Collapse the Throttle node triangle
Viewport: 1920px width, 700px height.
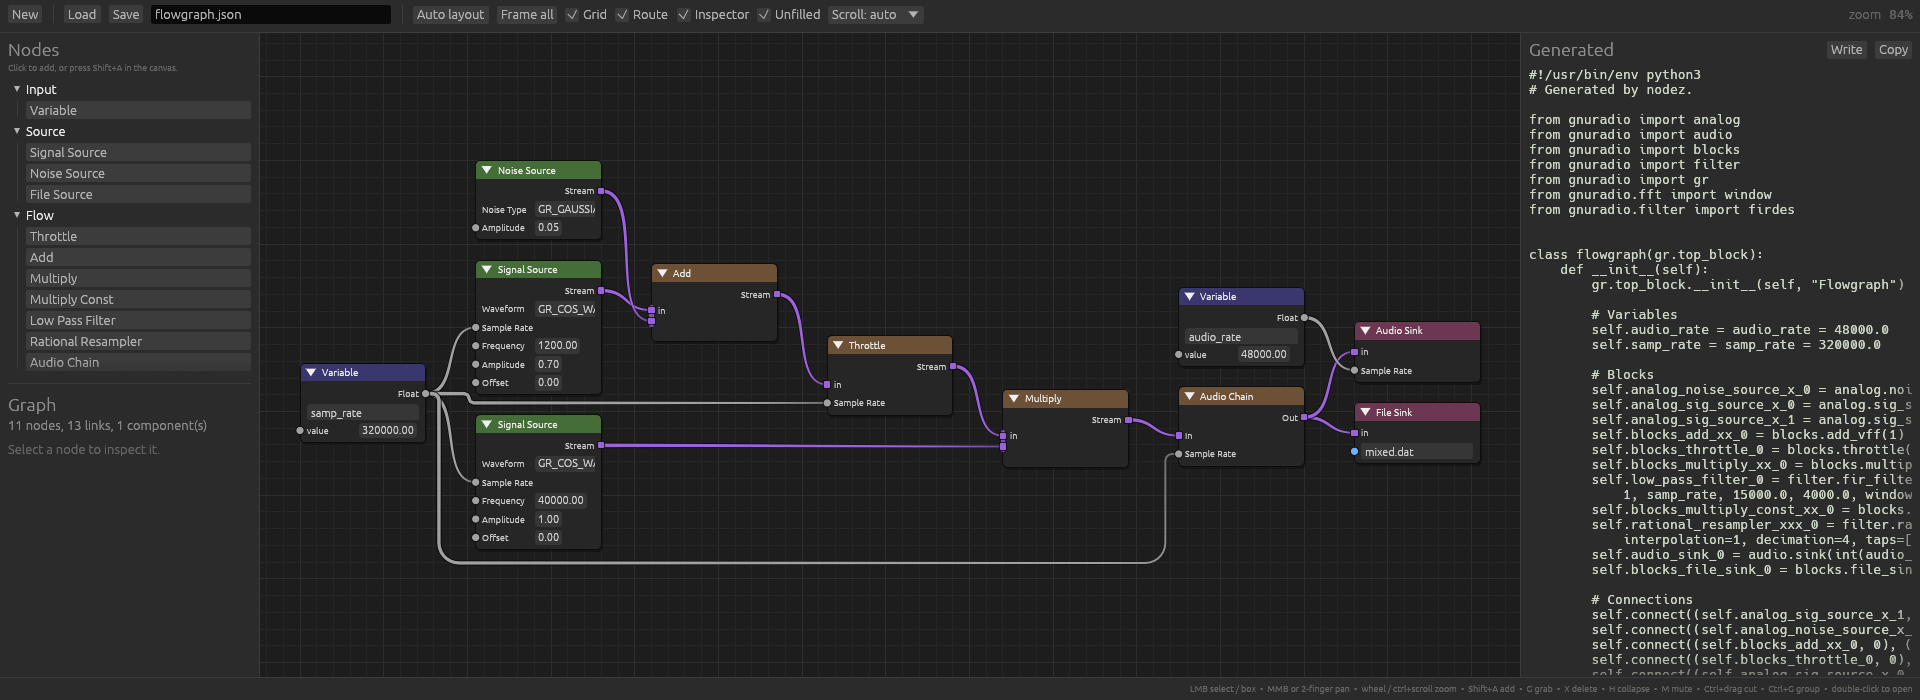point(838,345)
